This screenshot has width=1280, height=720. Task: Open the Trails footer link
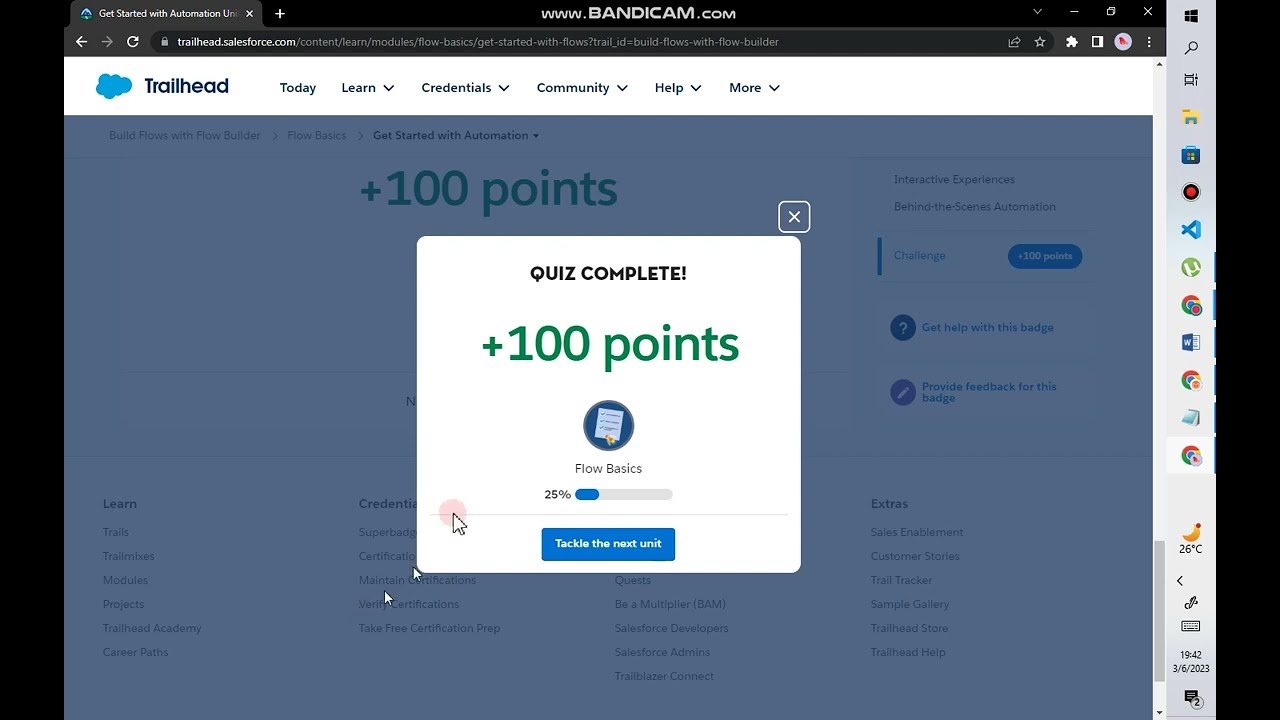[x=116, y=532]
